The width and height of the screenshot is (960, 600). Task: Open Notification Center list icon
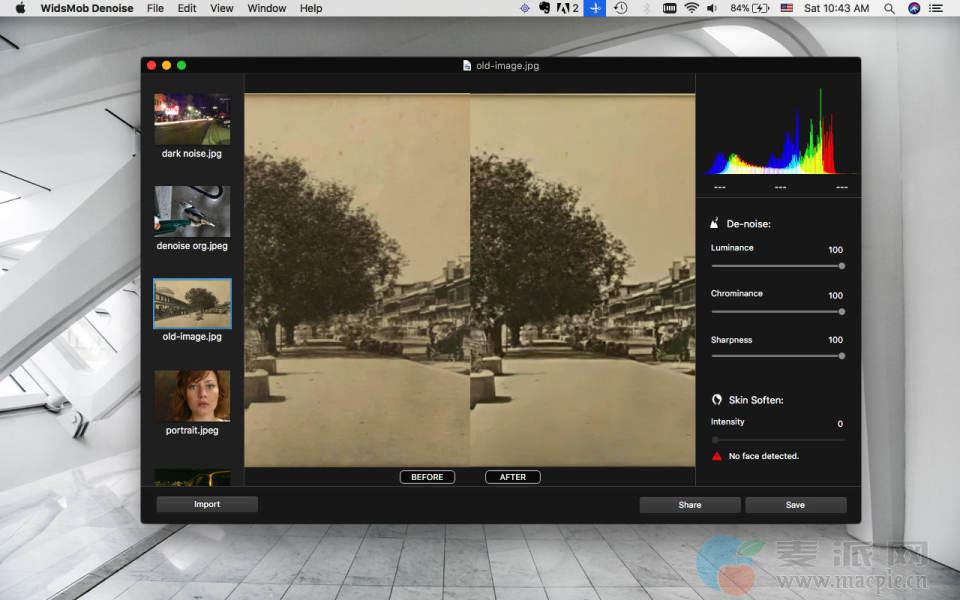point(937,8)
